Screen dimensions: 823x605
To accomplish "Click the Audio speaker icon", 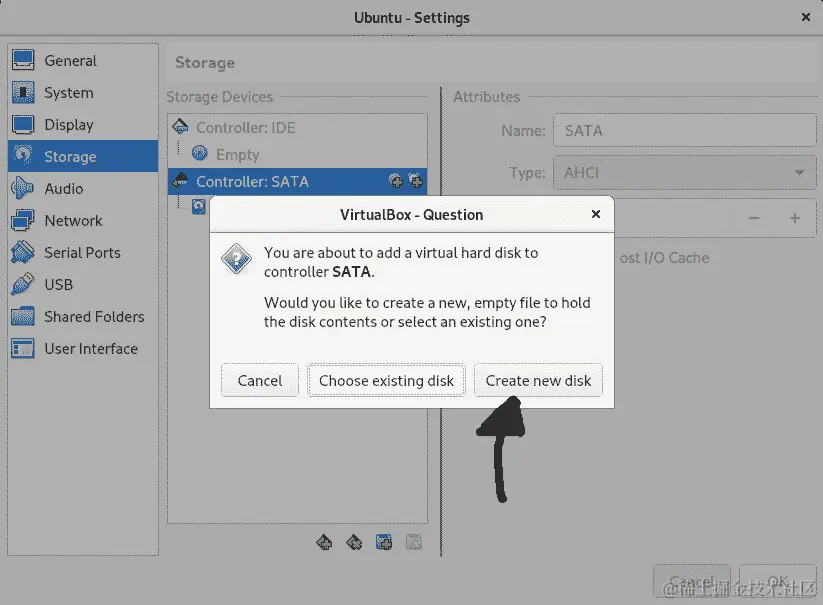I will pyautogui.click(x=22, y=188).
